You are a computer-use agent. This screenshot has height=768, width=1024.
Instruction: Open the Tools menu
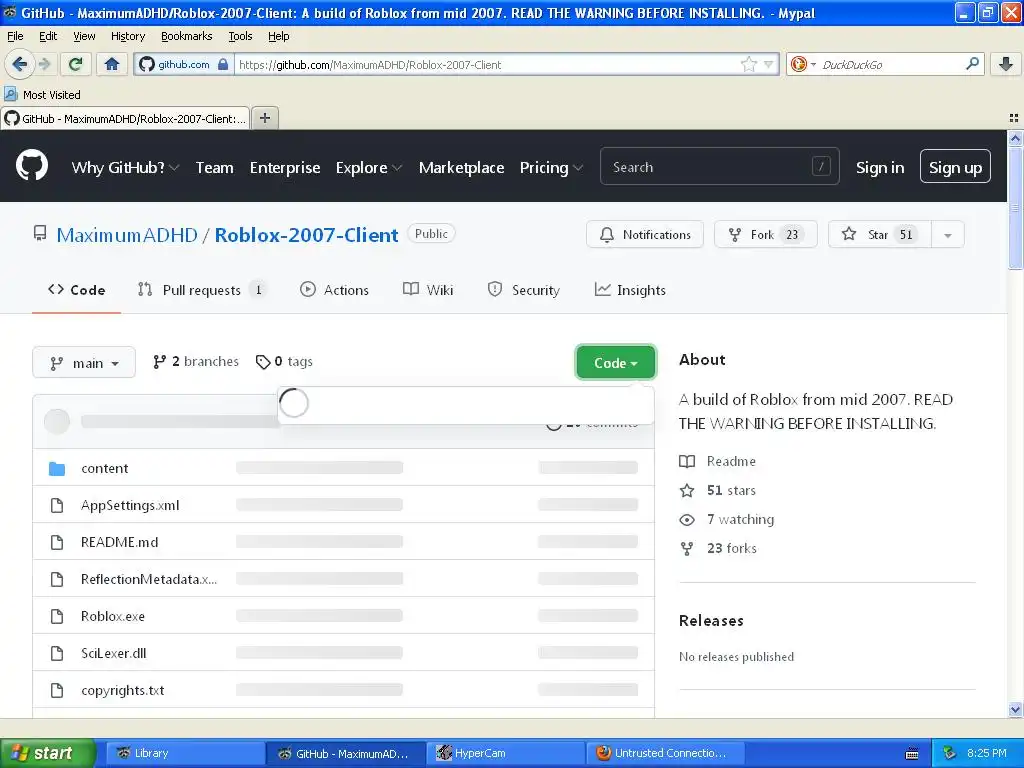point(240,36)
